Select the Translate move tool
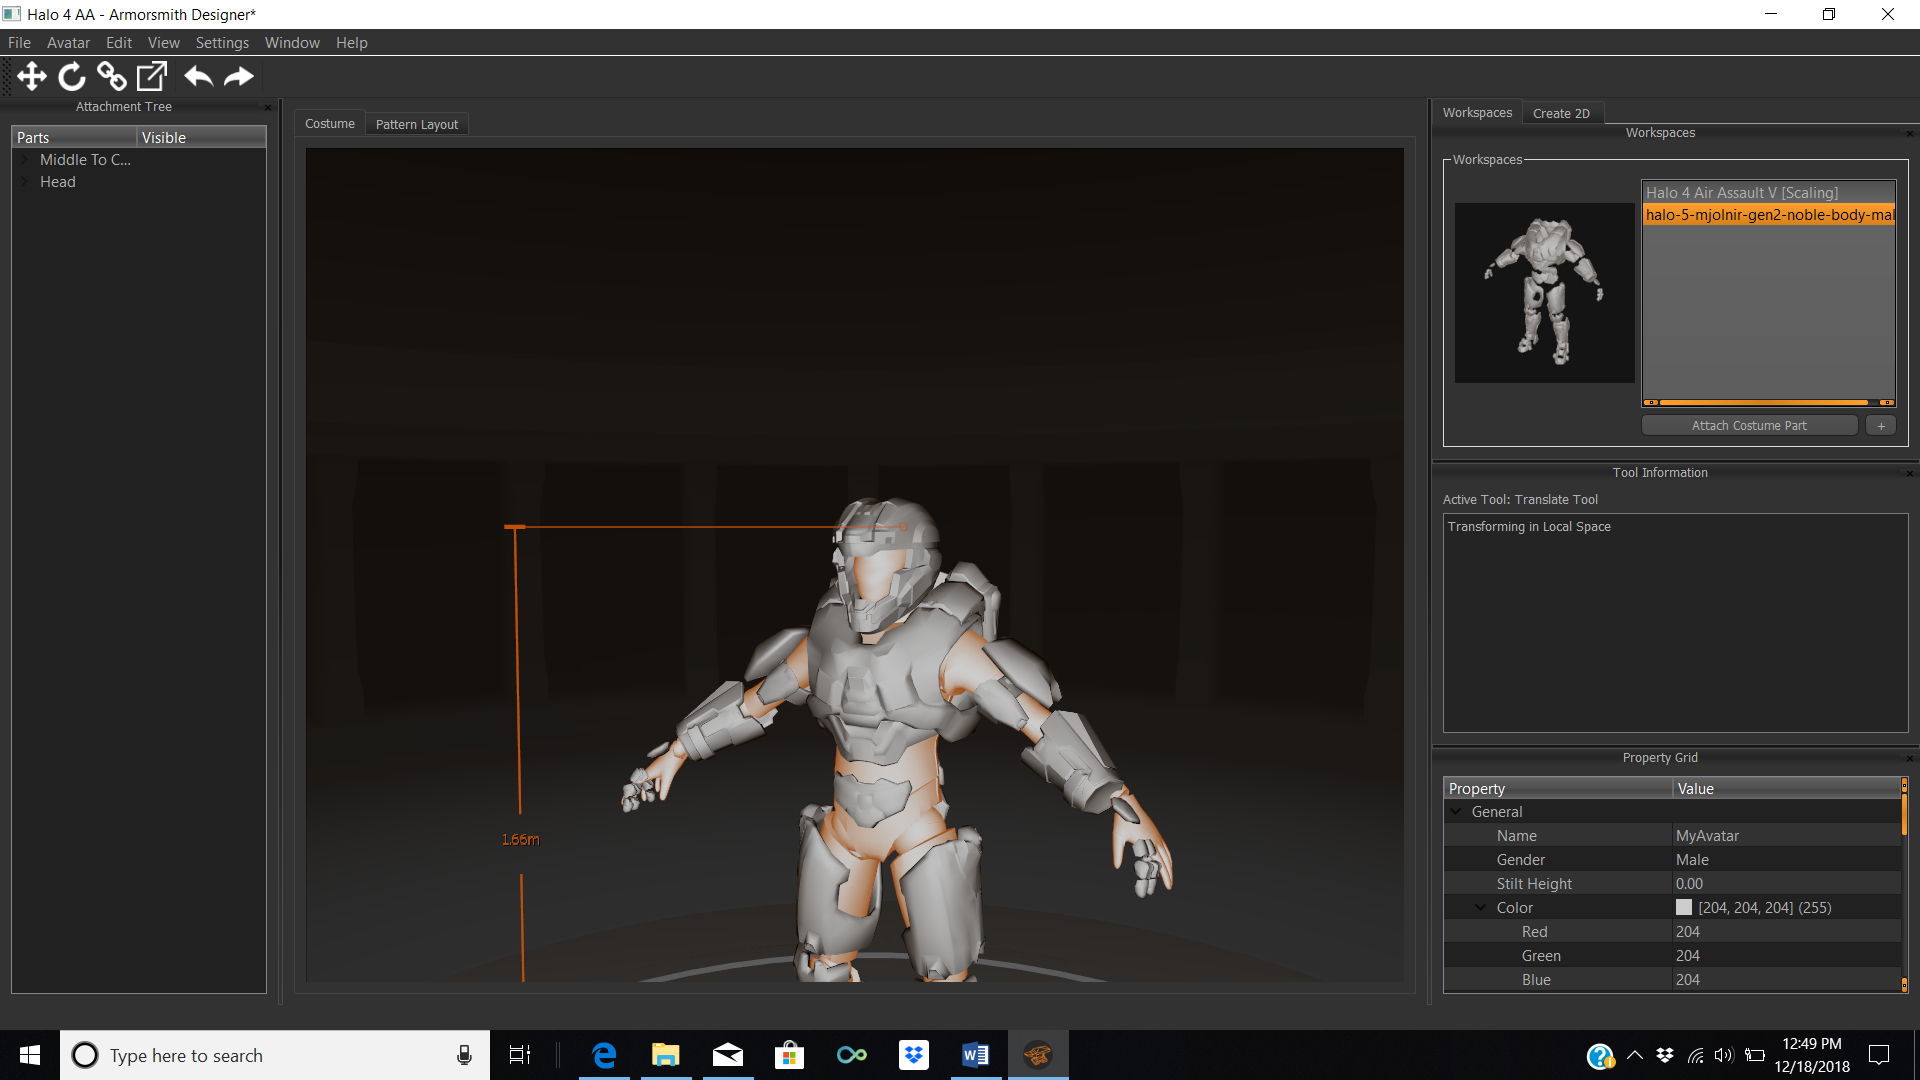 pyautogui.click(x=32, y=76)
